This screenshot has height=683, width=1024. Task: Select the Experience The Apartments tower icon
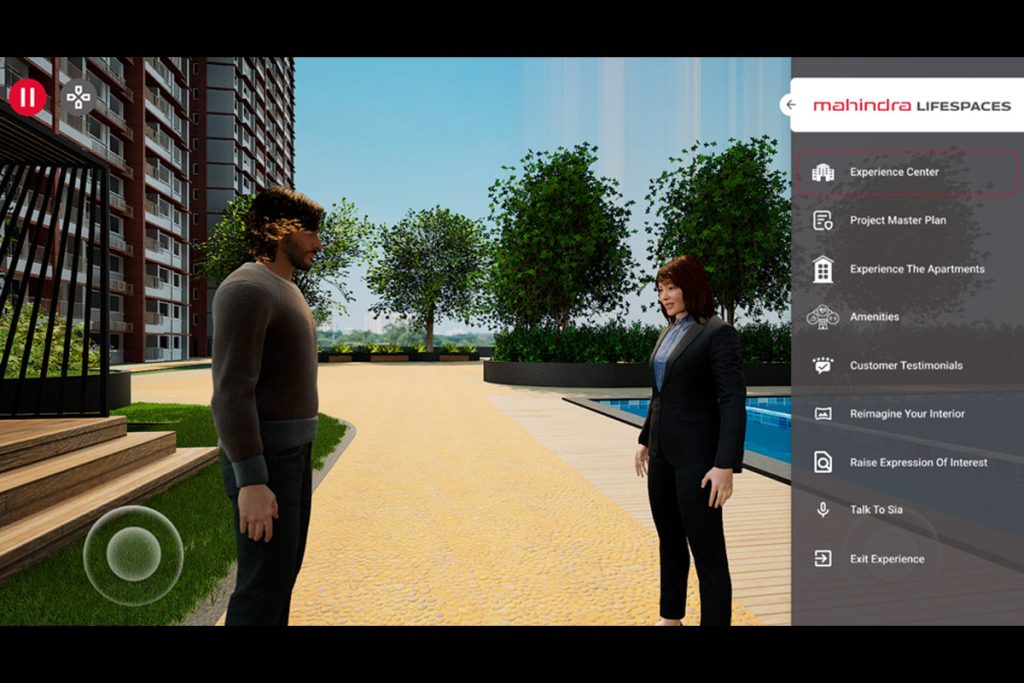point(823,269)
